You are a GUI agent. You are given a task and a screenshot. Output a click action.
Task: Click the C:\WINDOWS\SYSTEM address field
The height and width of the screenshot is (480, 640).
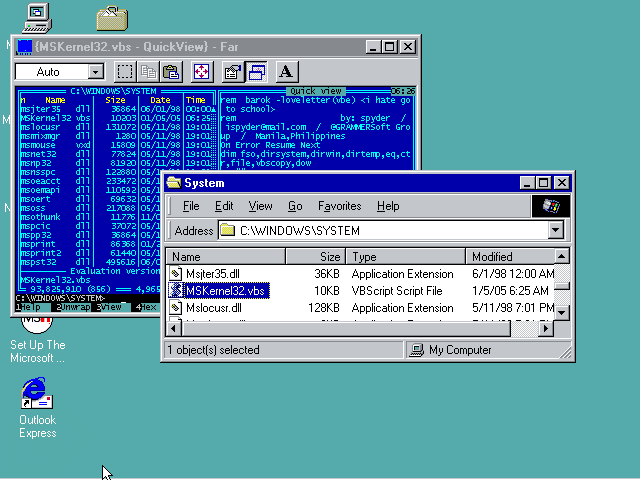(384, 231)
